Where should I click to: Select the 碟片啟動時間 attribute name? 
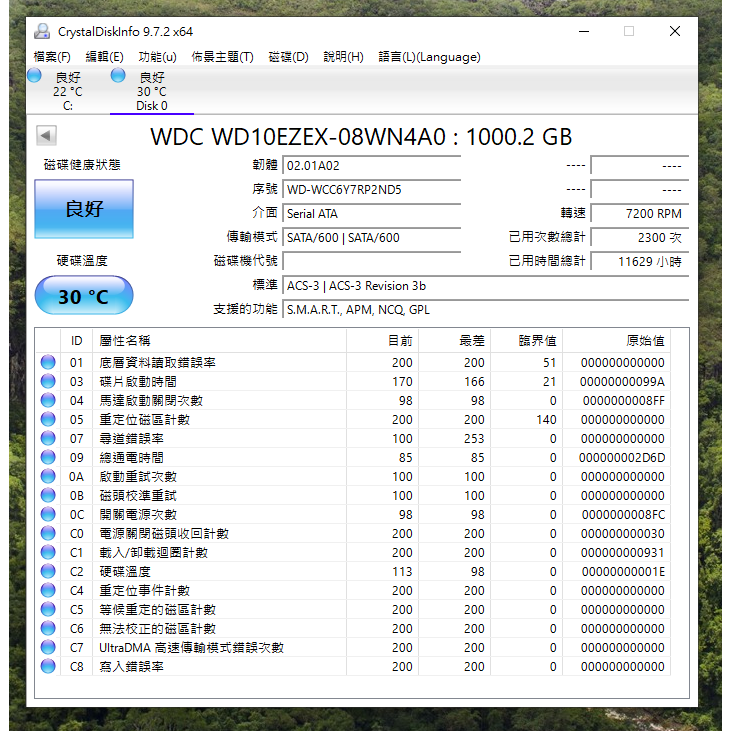[138, 382]
